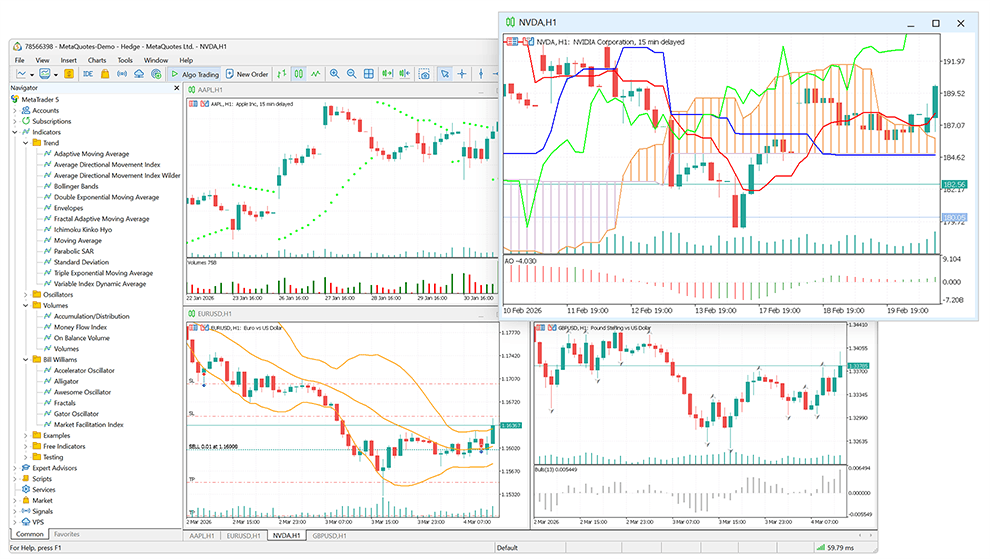Click the connection status 59.79 ms indicator

pyautogui.click(x=835, y=548)
